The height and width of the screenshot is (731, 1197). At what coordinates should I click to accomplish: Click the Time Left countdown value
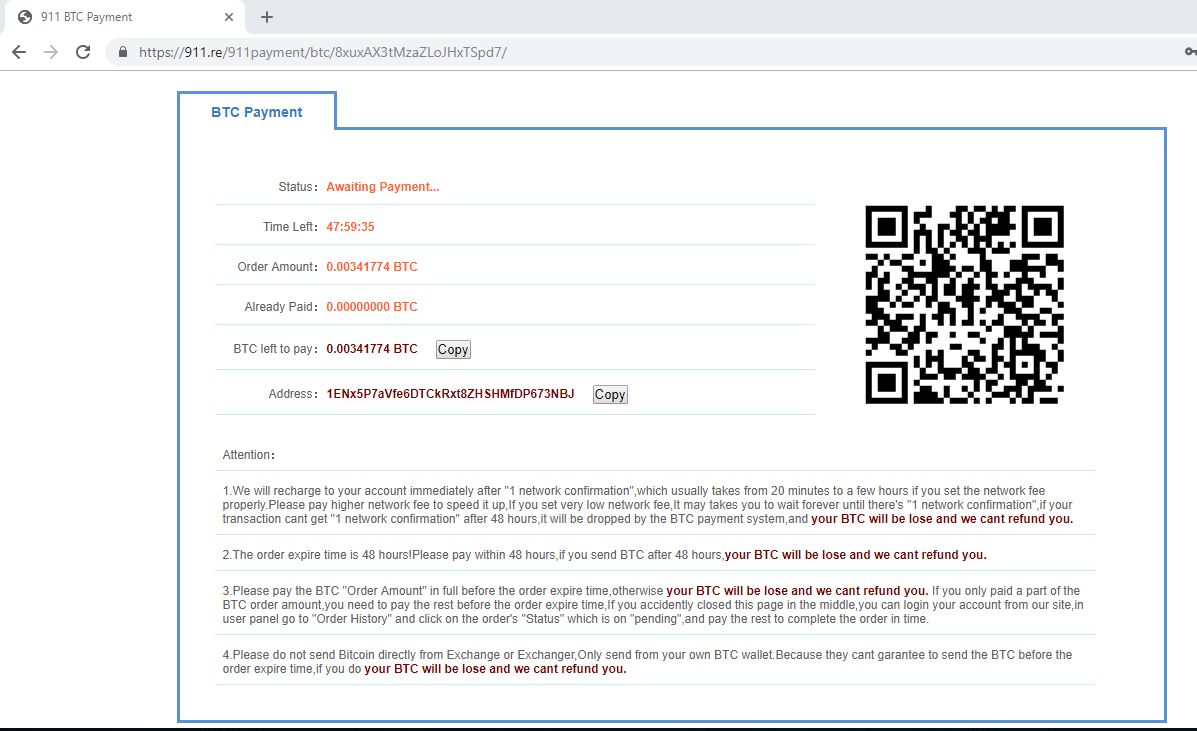[x=350, y=227]
